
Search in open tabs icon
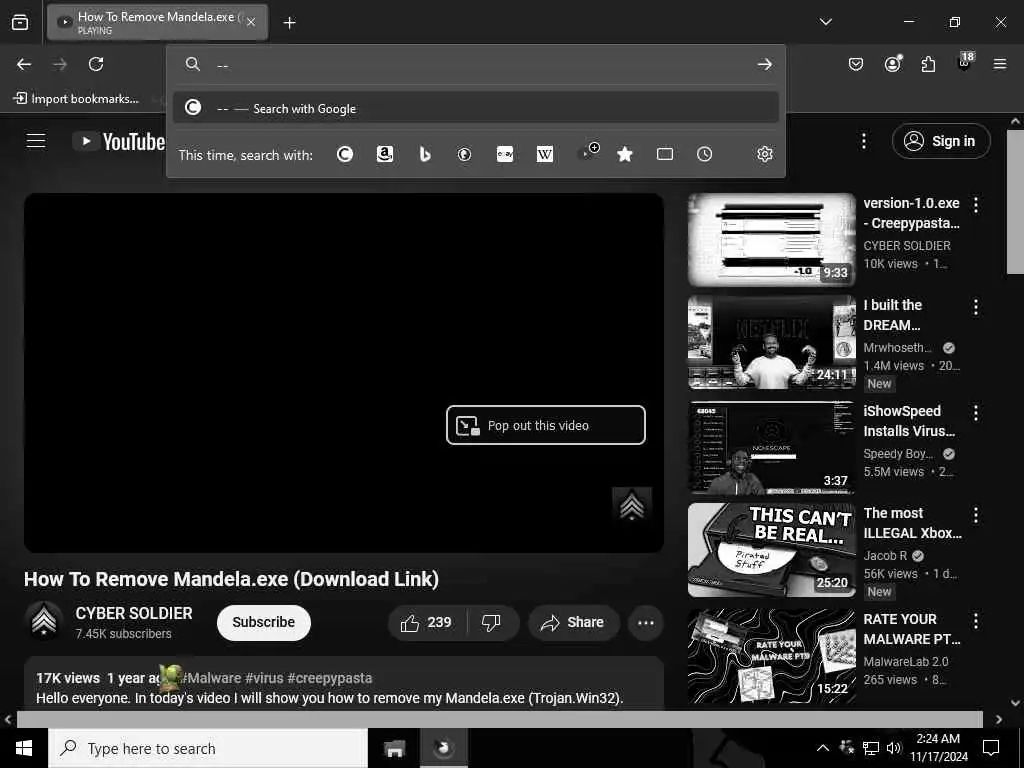(x=665, y=154)
